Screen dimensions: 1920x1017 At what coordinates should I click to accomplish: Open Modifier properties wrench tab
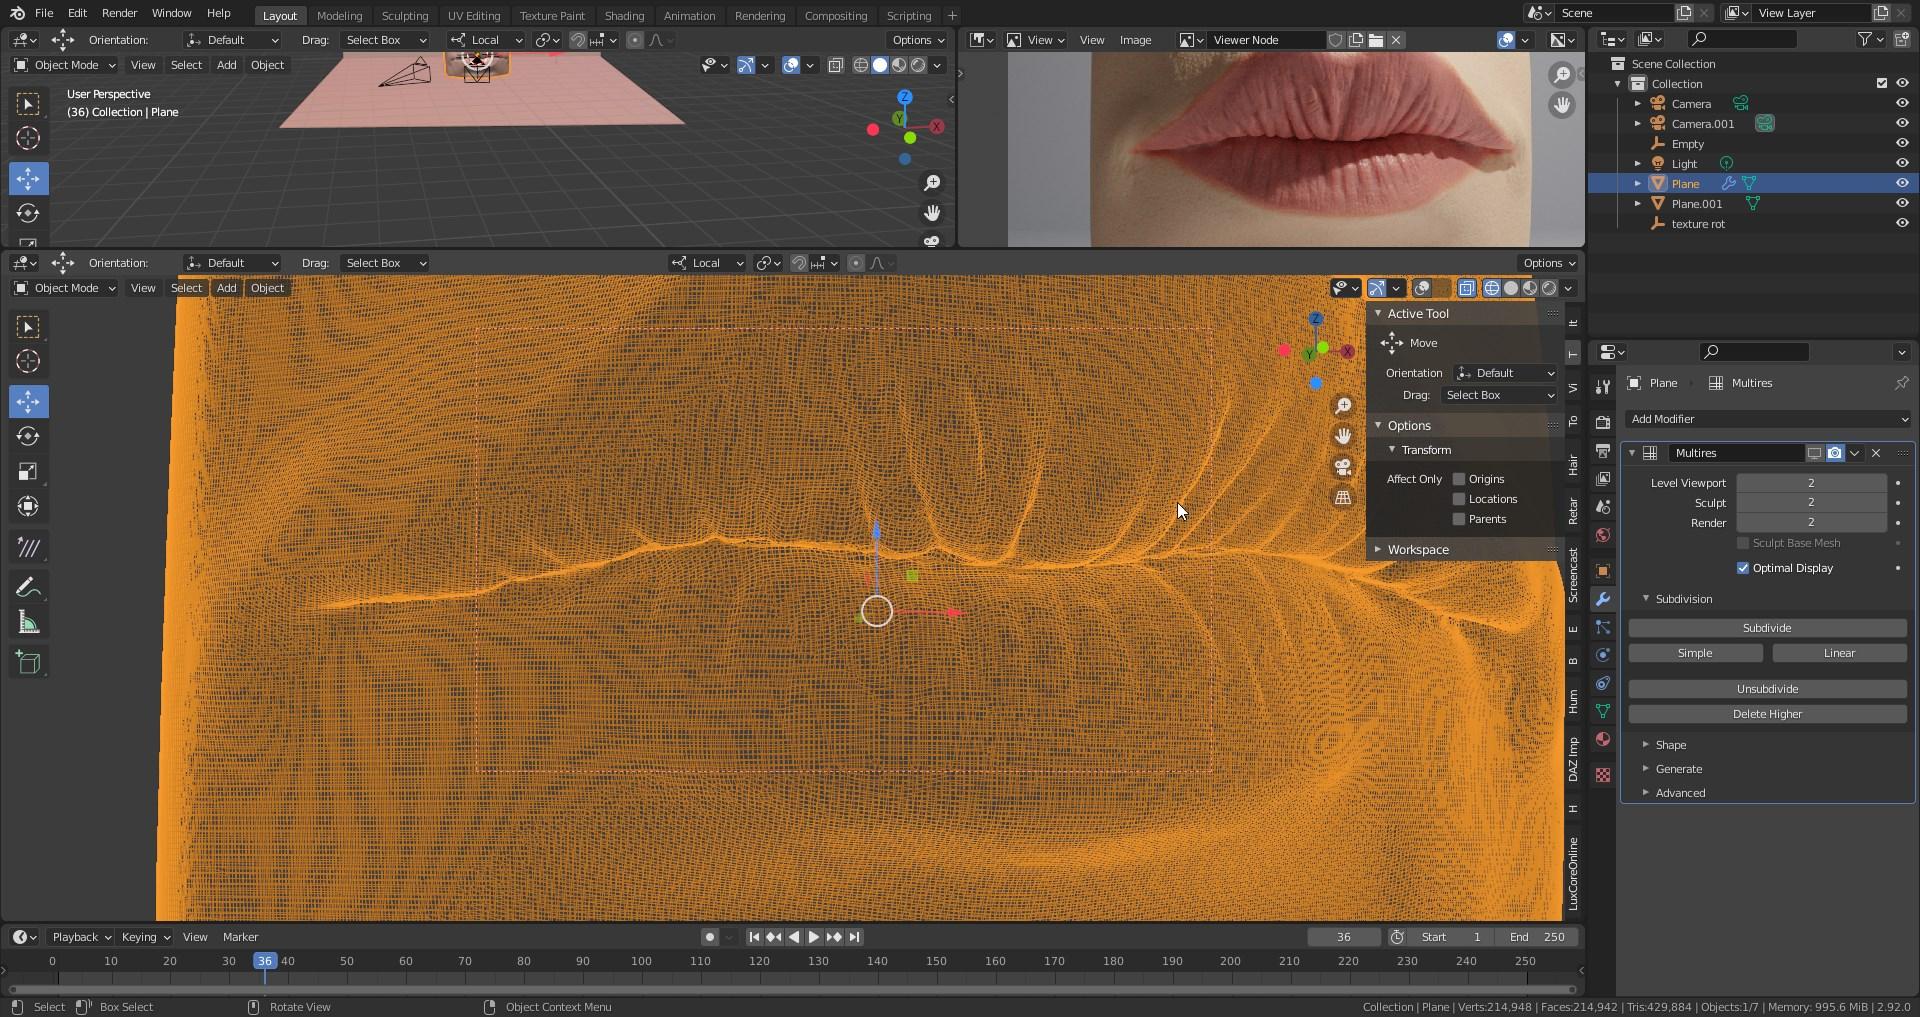[x=1603, y=599]
